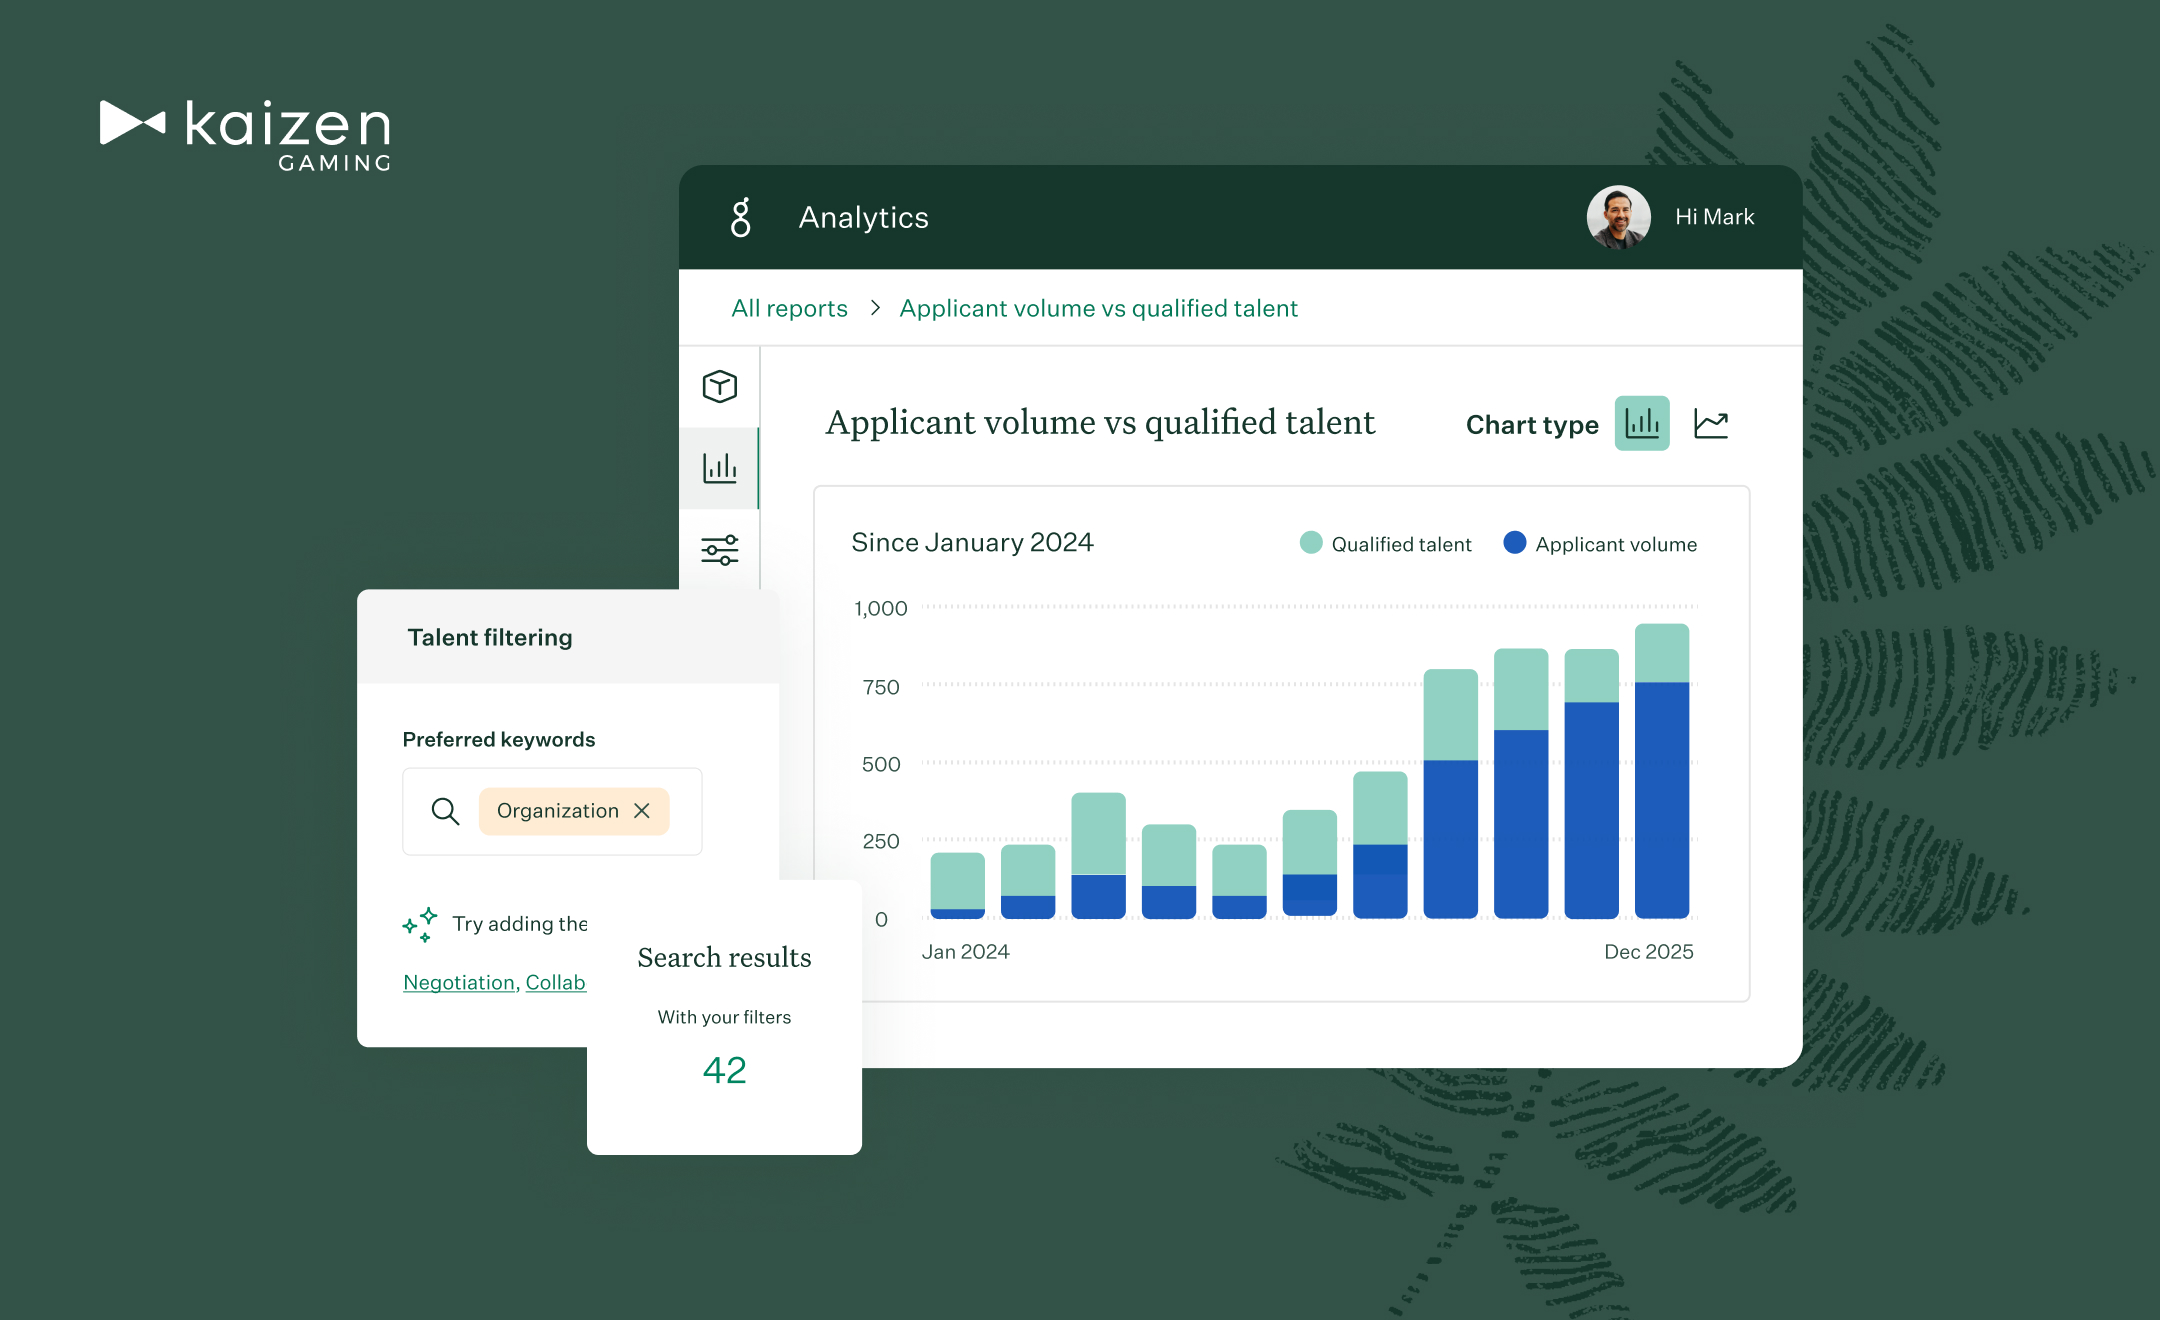Image resolution: width=2160 pixels, height=1320 pixels.
Task: Click the search magnifier in Preferred keywords
Action: click(x=445, y=811)
